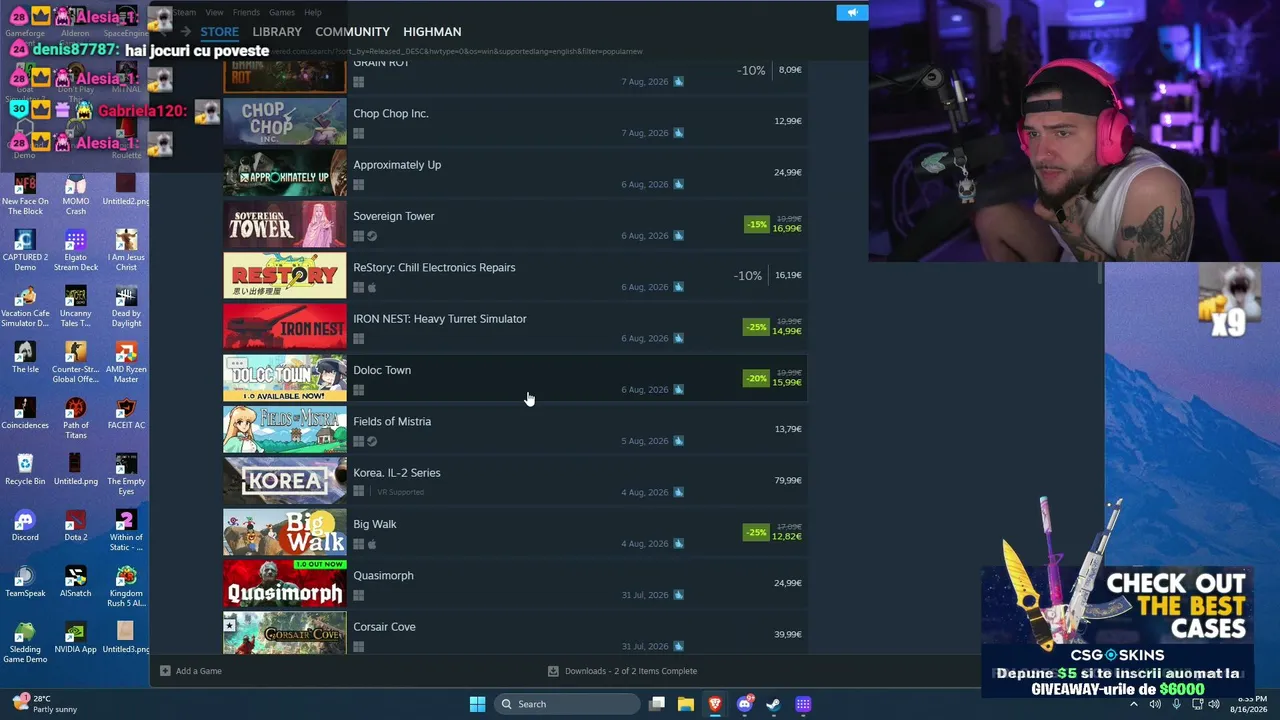Viewport: 1280px width, 720px height.
Task: Click the microphone icon in system tray
Action: [1176, 704]
